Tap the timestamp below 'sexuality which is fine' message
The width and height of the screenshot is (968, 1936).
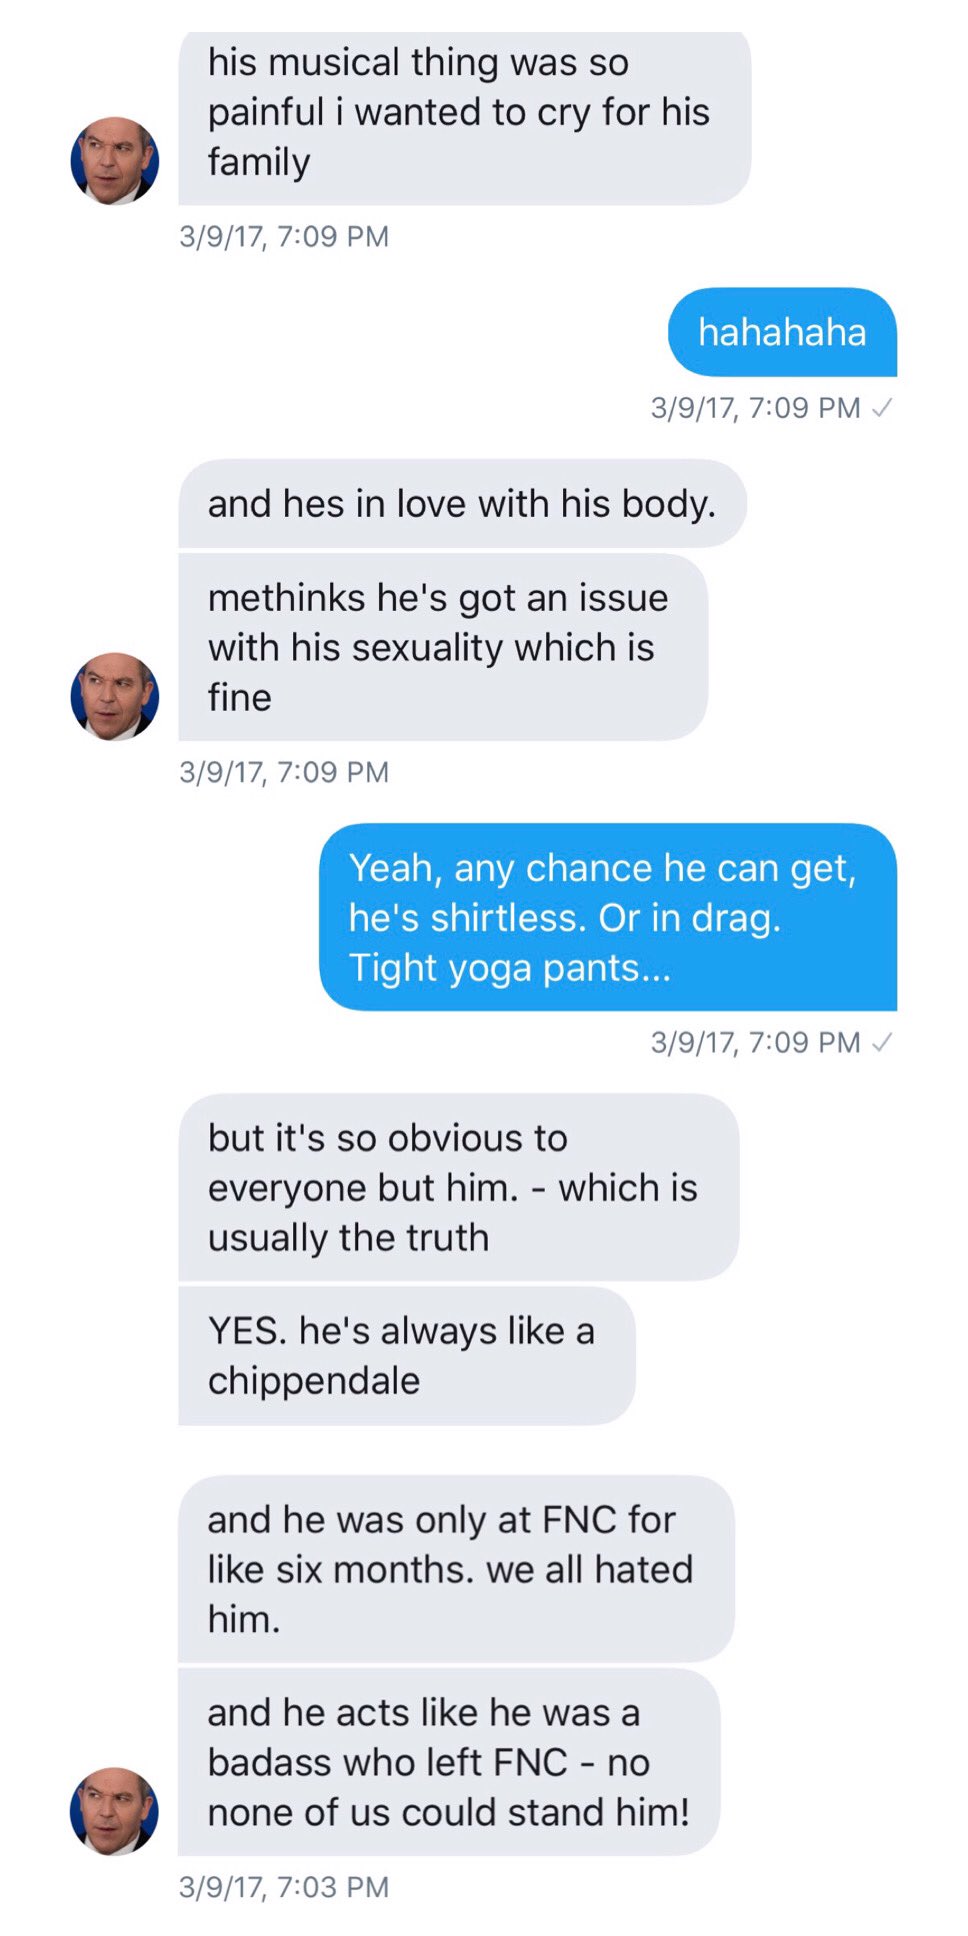coord(284,772)
